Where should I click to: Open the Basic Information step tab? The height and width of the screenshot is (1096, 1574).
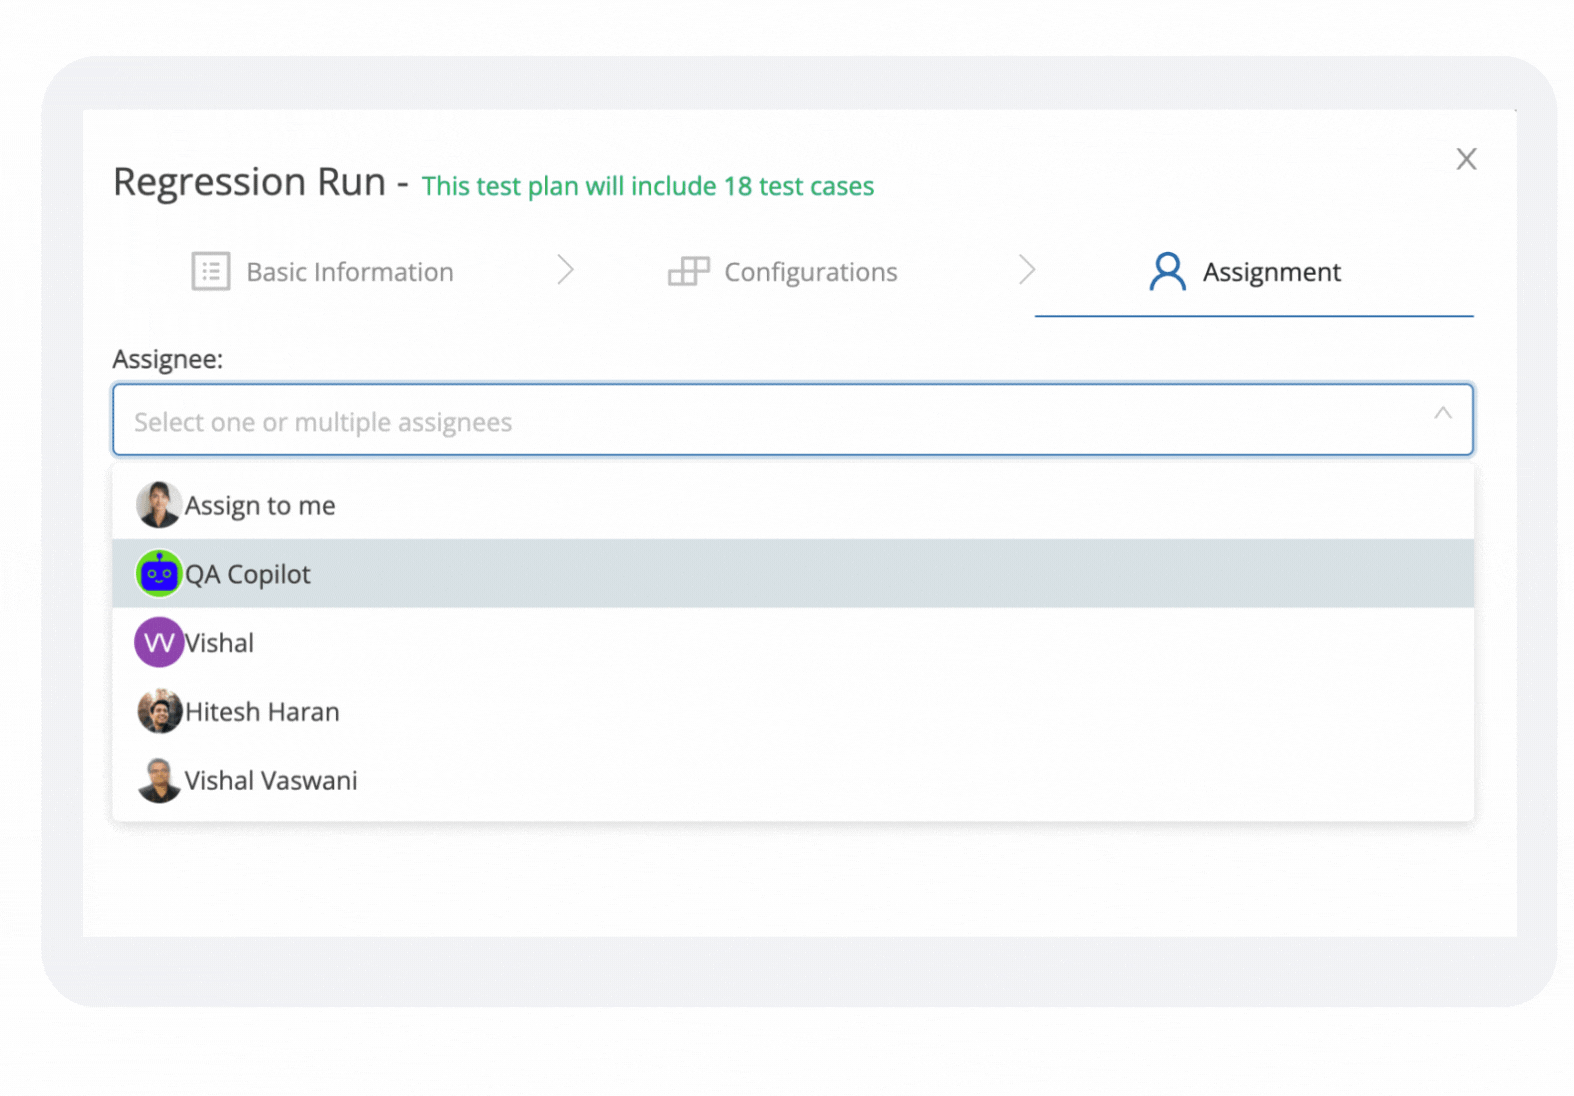pyautogui.click(x=322, y=272)
